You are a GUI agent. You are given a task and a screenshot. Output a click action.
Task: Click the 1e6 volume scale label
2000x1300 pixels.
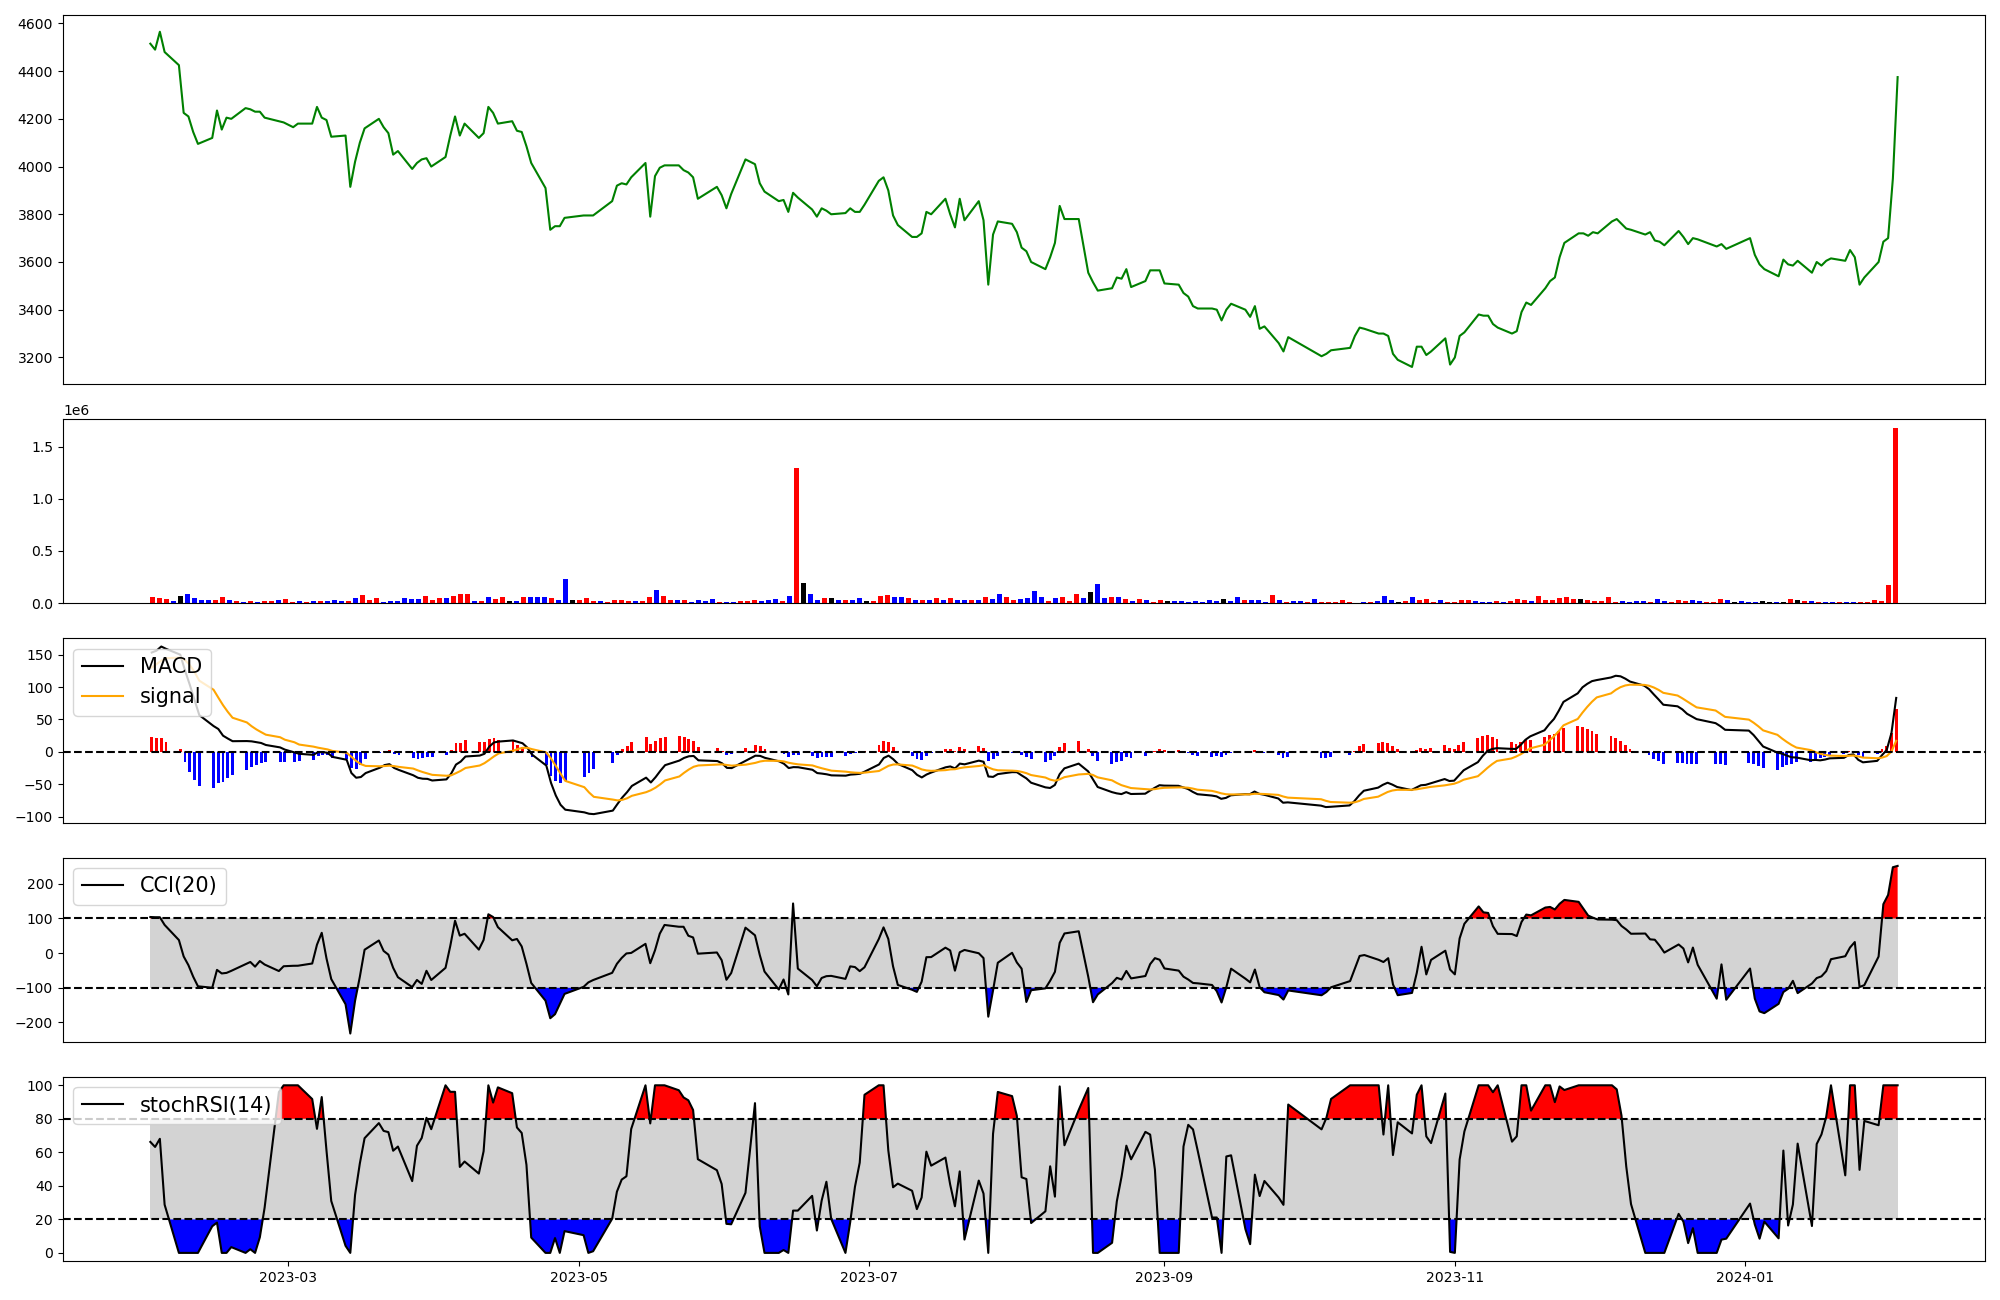(77, 410)
